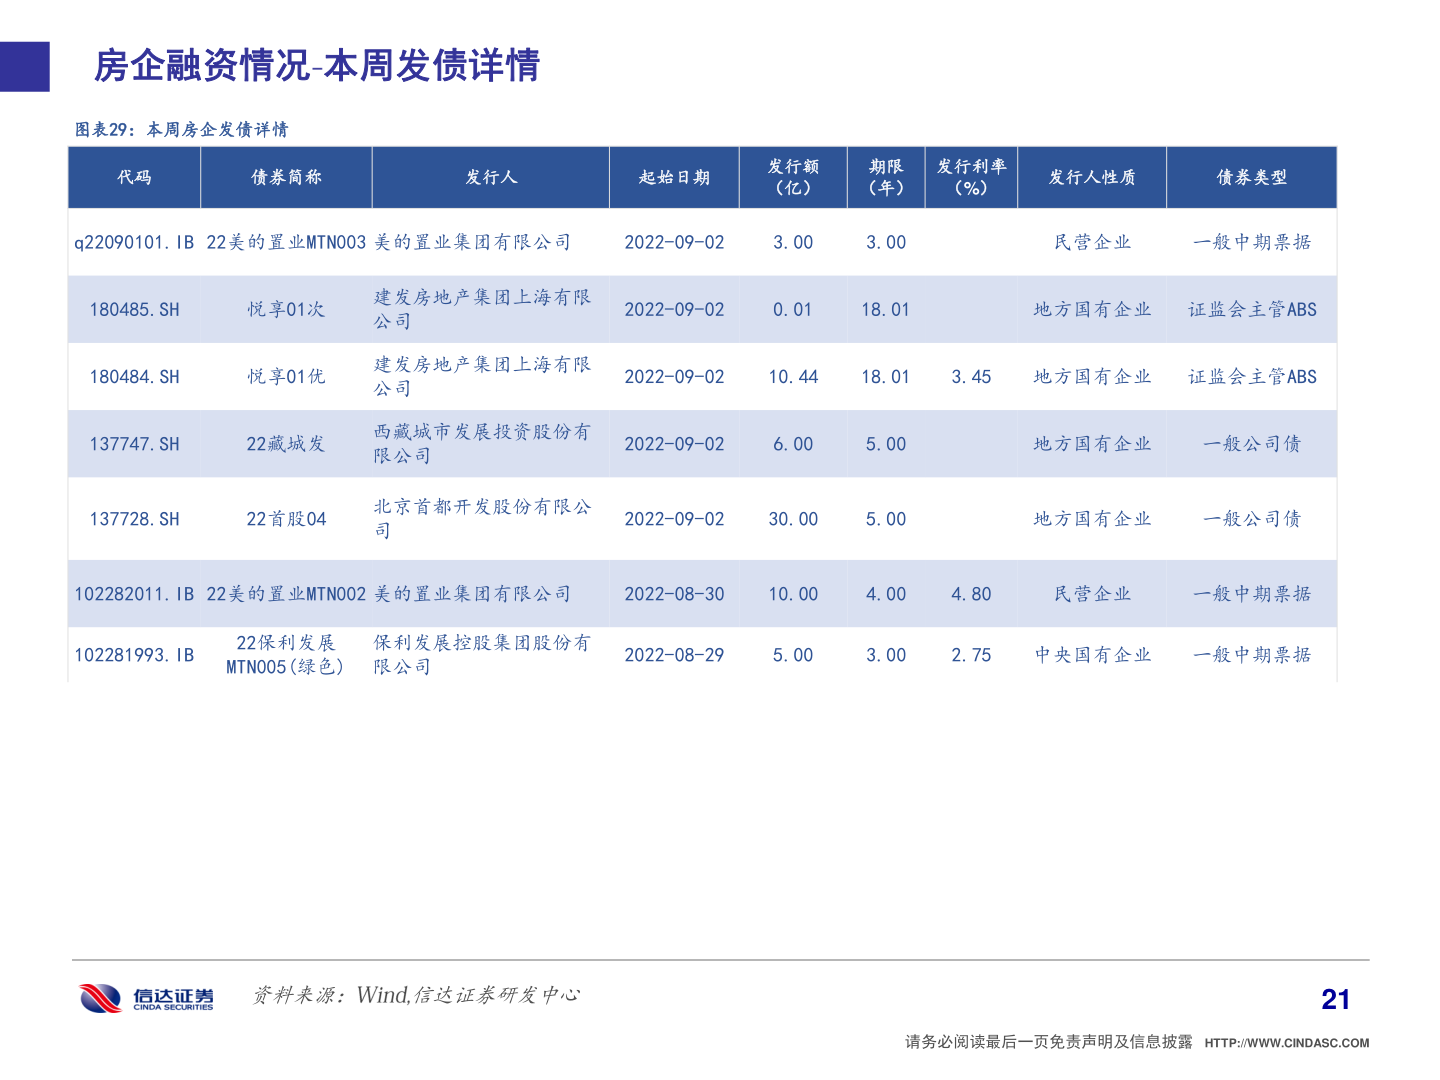Click the slide title 房企融资情况-本周发债详情
The width and height of the screenshot is (1440, 1080).
point(317,66)
